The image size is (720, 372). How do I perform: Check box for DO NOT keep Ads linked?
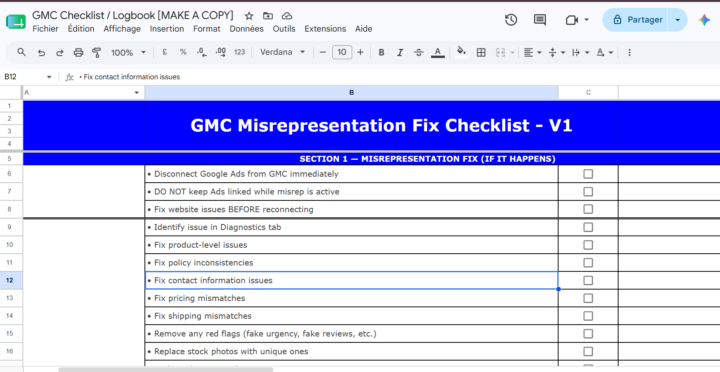(588, 192)
